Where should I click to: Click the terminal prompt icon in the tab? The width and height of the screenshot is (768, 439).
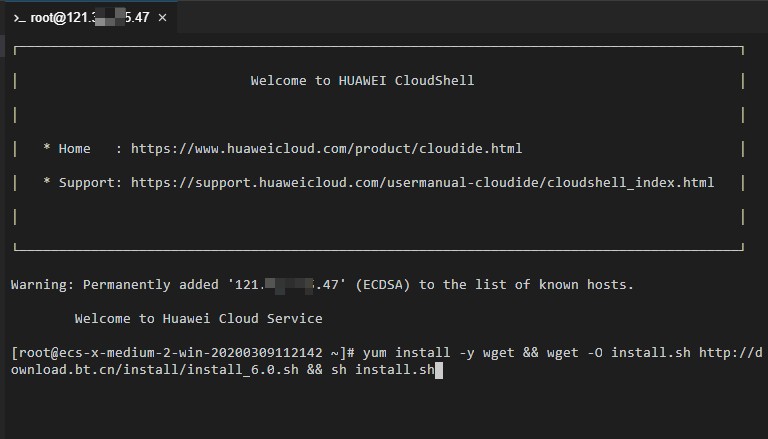(19, 18)
